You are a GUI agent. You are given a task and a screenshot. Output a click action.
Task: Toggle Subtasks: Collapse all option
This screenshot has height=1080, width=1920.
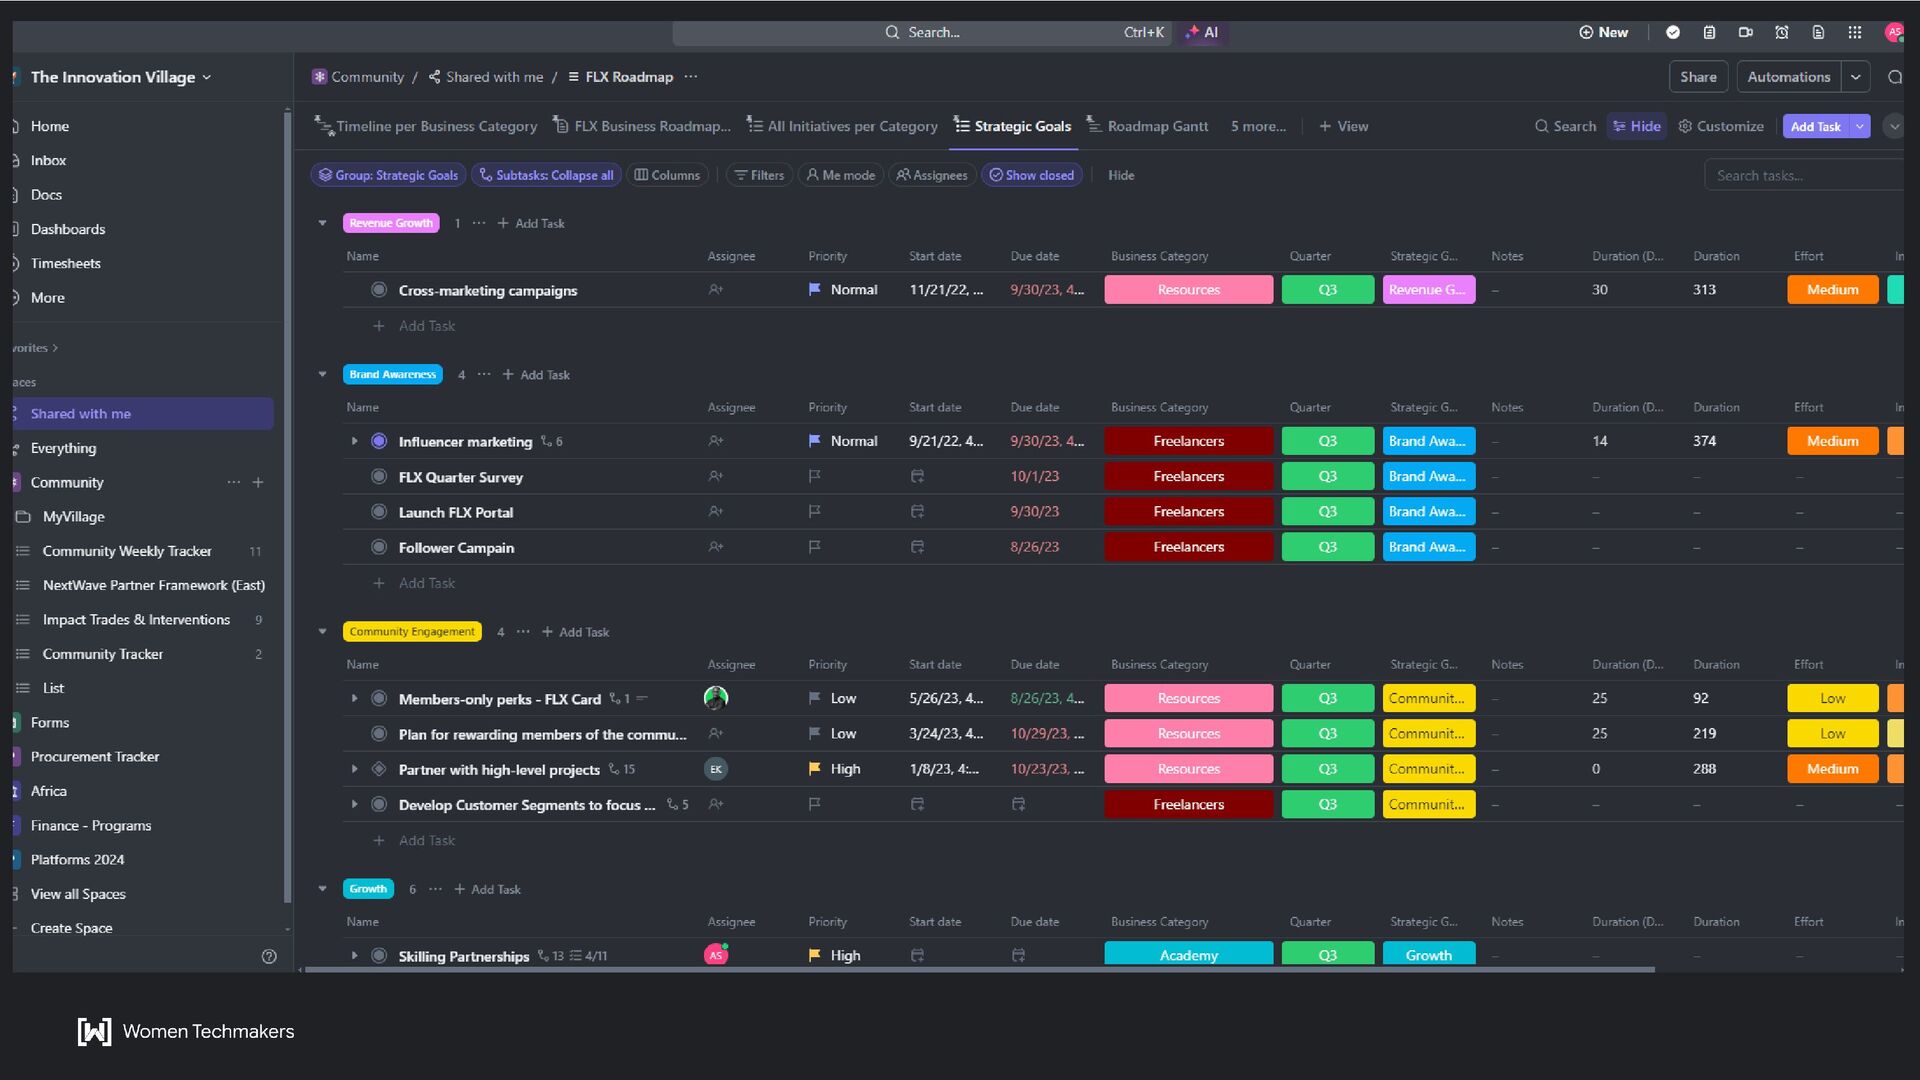[546, 175]
